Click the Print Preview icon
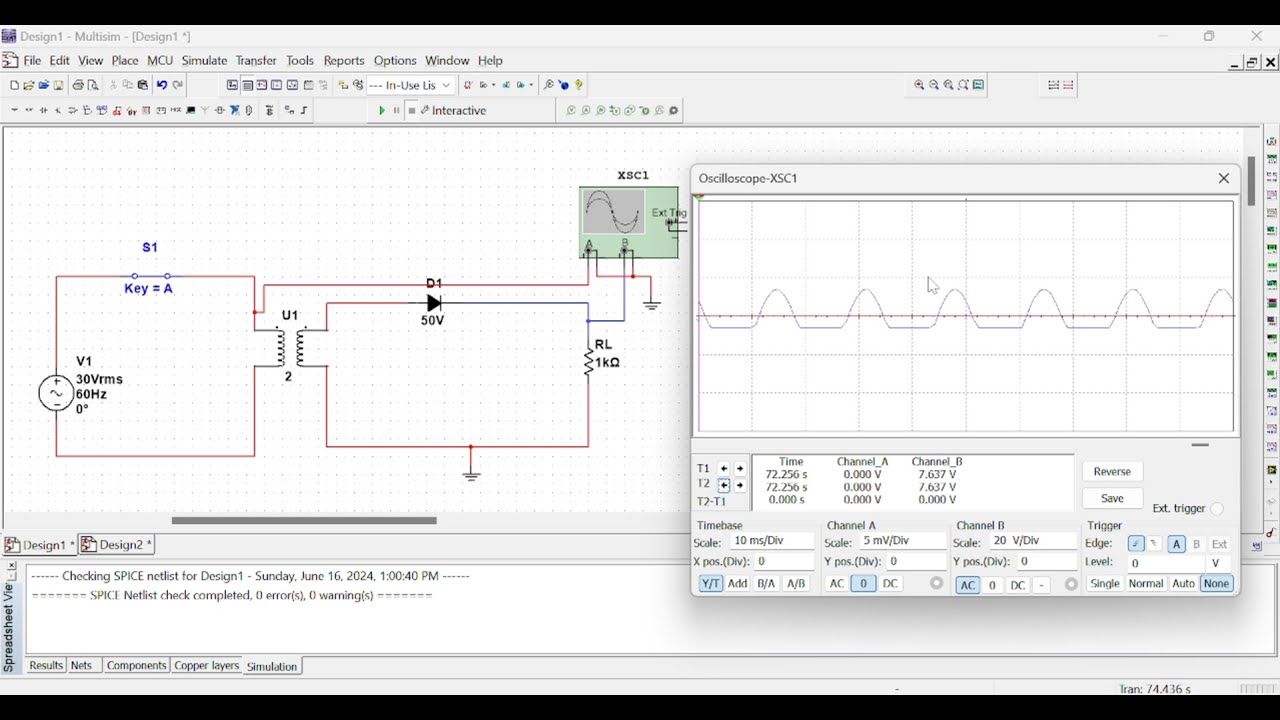Screen dimensions: 1280x720 (x=93, y=85)
